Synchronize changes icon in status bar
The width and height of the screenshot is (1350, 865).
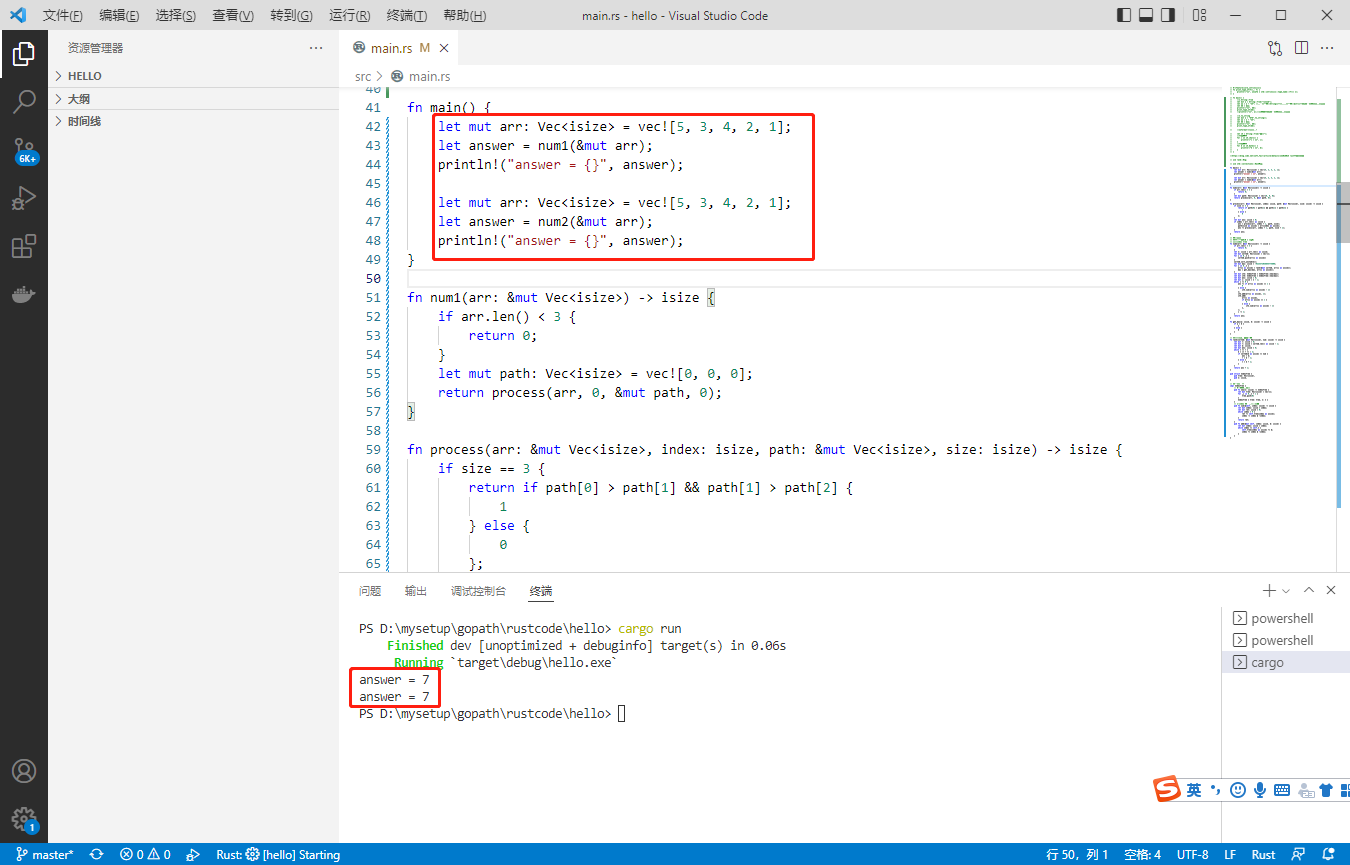(97, 855)
